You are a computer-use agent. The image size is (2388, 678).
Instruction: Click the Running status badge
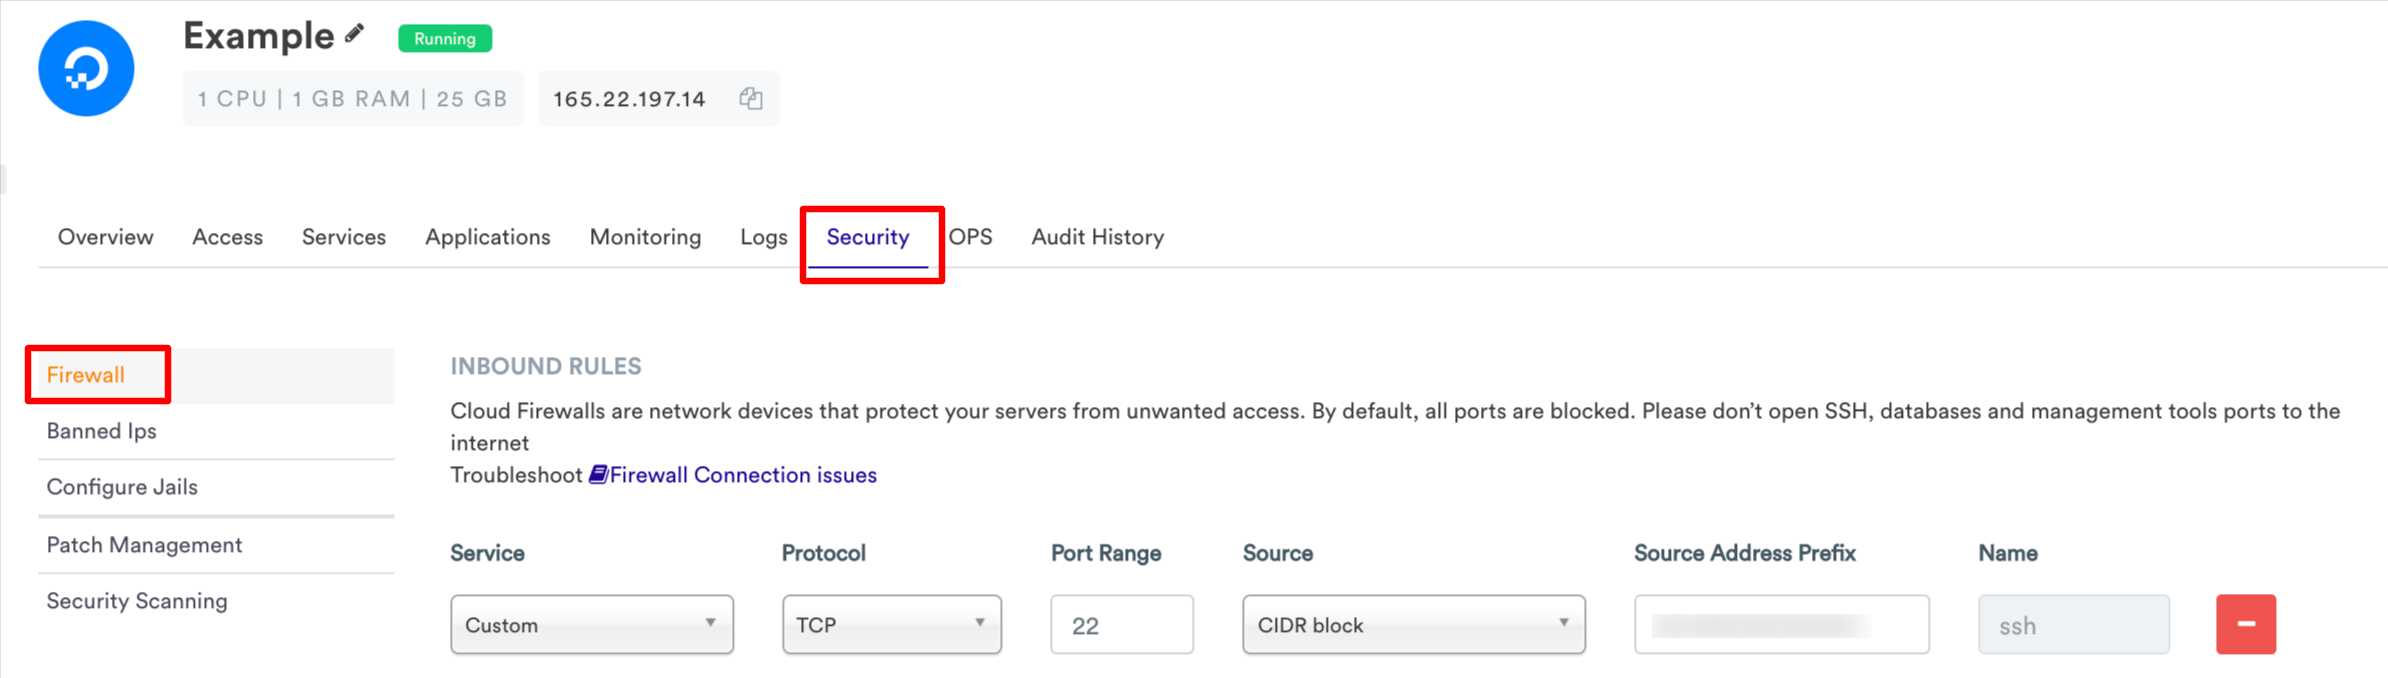pyautogui.click(x=444, y=38)
